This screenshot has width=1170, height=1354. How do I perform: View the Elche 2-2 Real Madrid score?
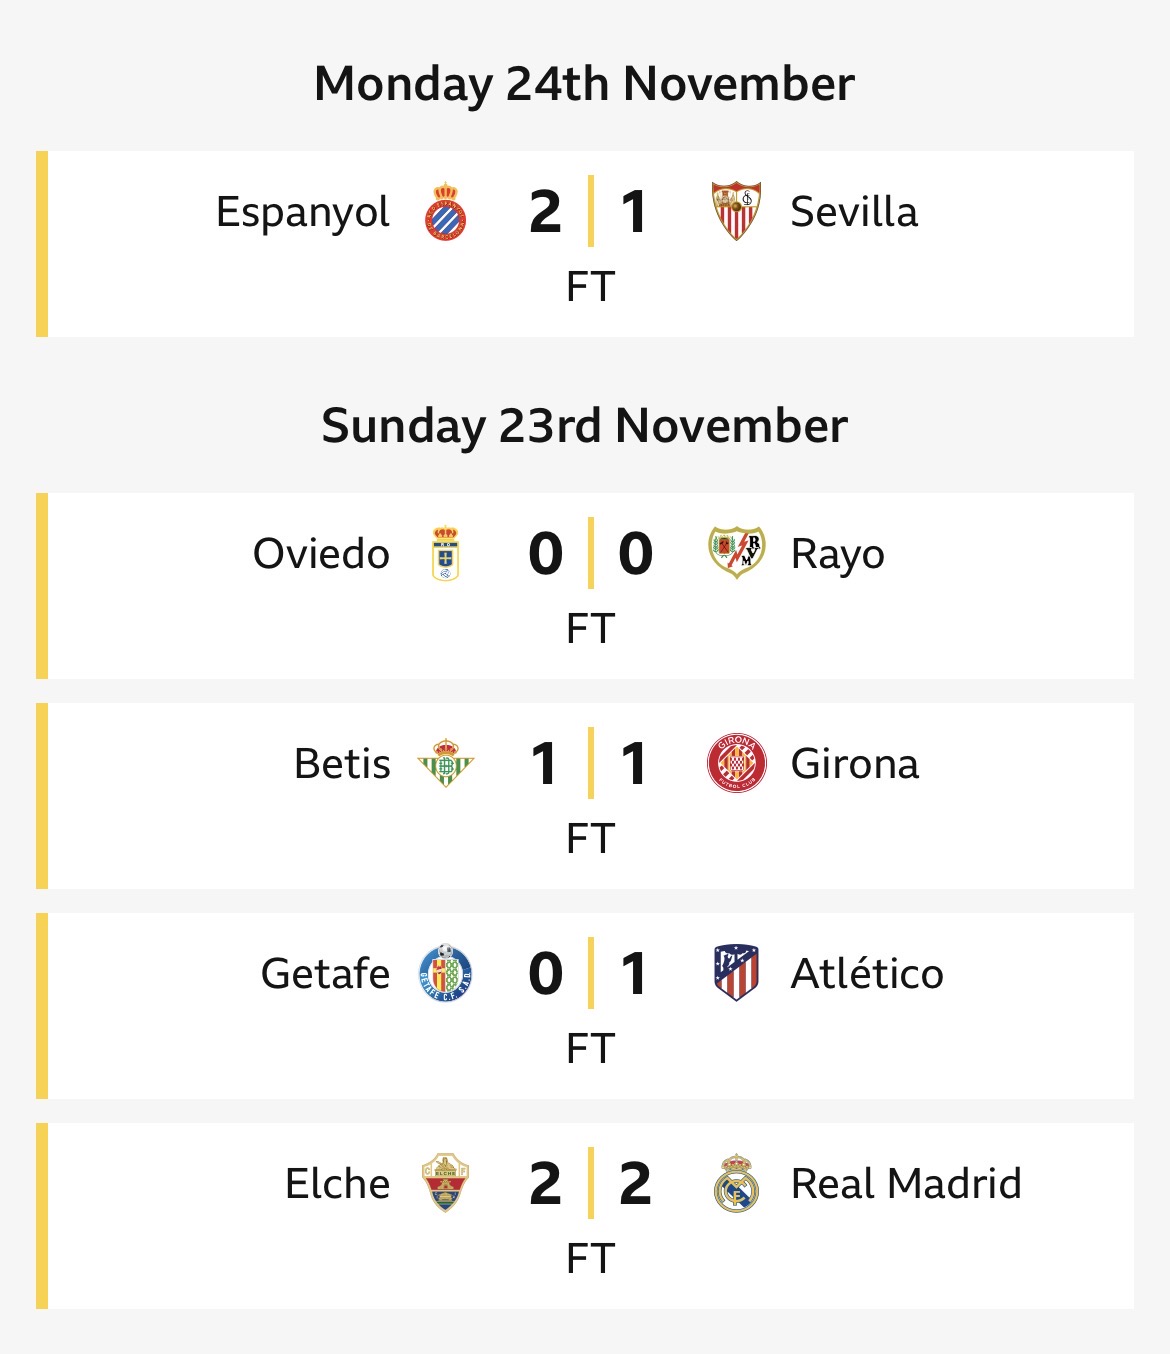tap(590, 1184)
